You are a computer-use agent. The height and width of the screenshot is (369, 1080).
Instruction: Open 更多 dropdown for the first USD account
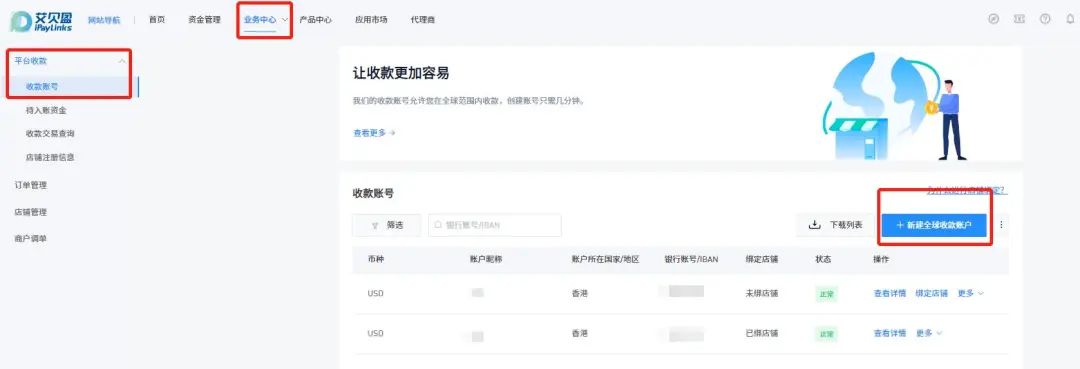[970, 293]
